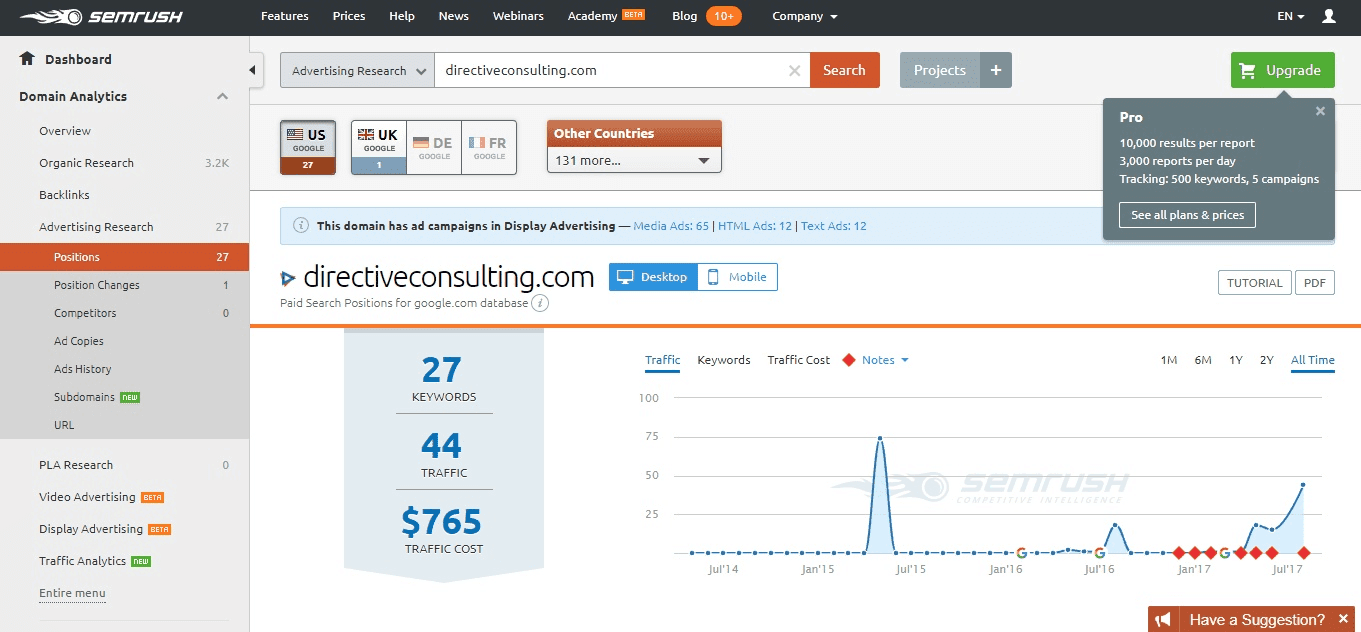The width and height of the screenshot is (1361, 632).
Task: Collapse the Domain Analytics section
Action: (x=222, y=96)
